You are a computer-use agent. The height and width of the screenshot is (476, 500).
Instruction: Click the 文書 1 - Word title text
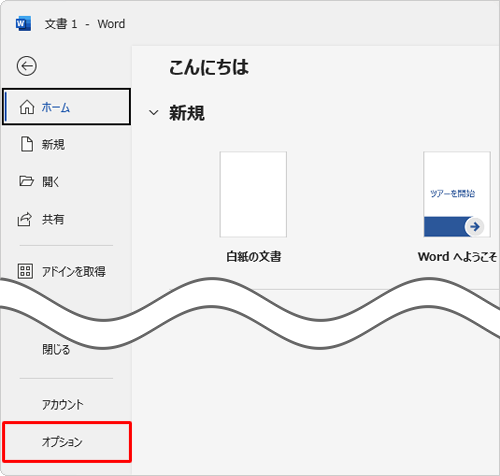pos(85,24)
